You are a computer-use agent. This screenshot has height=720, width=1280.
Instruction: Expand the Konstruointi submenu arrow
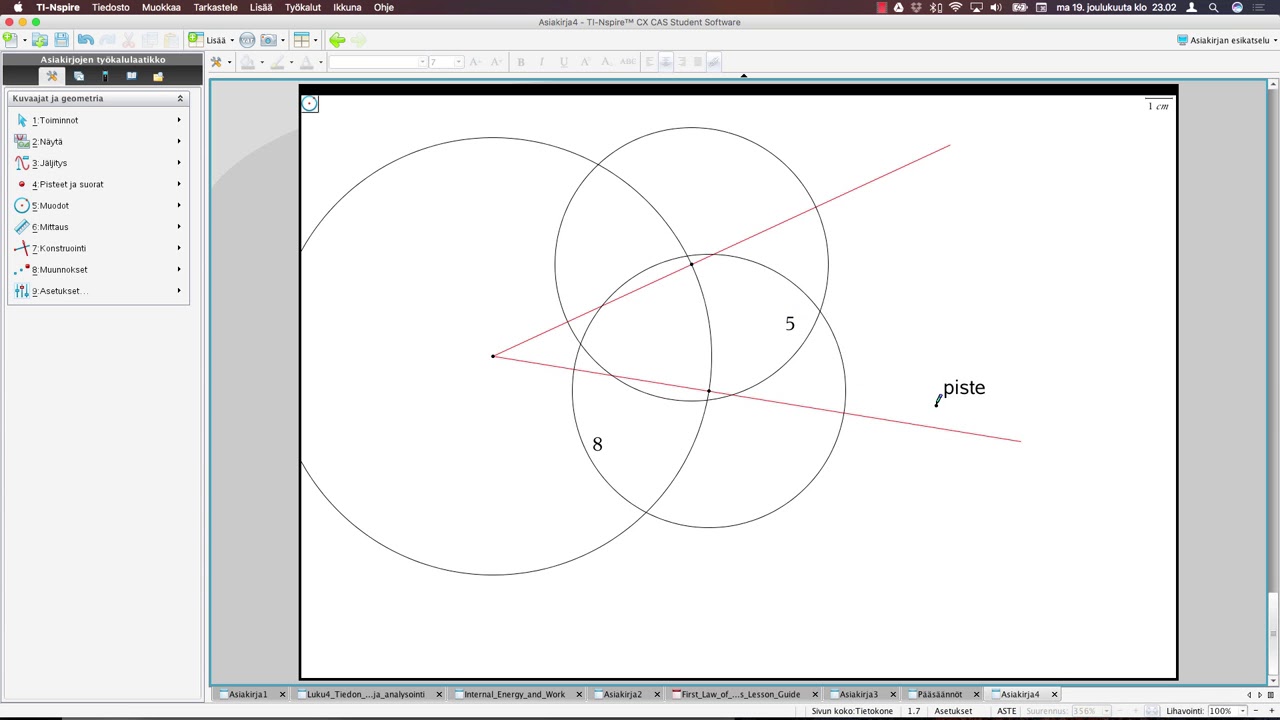179,248
